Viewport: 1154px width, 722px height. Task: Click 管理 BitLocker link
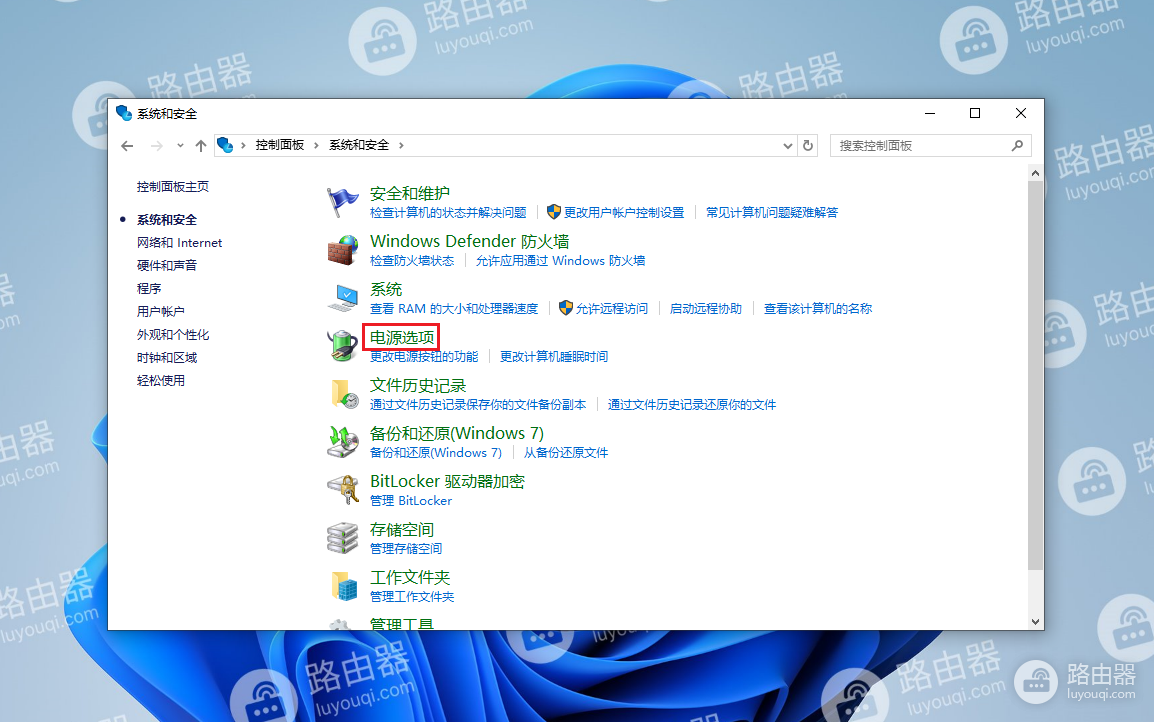(411, 500)
